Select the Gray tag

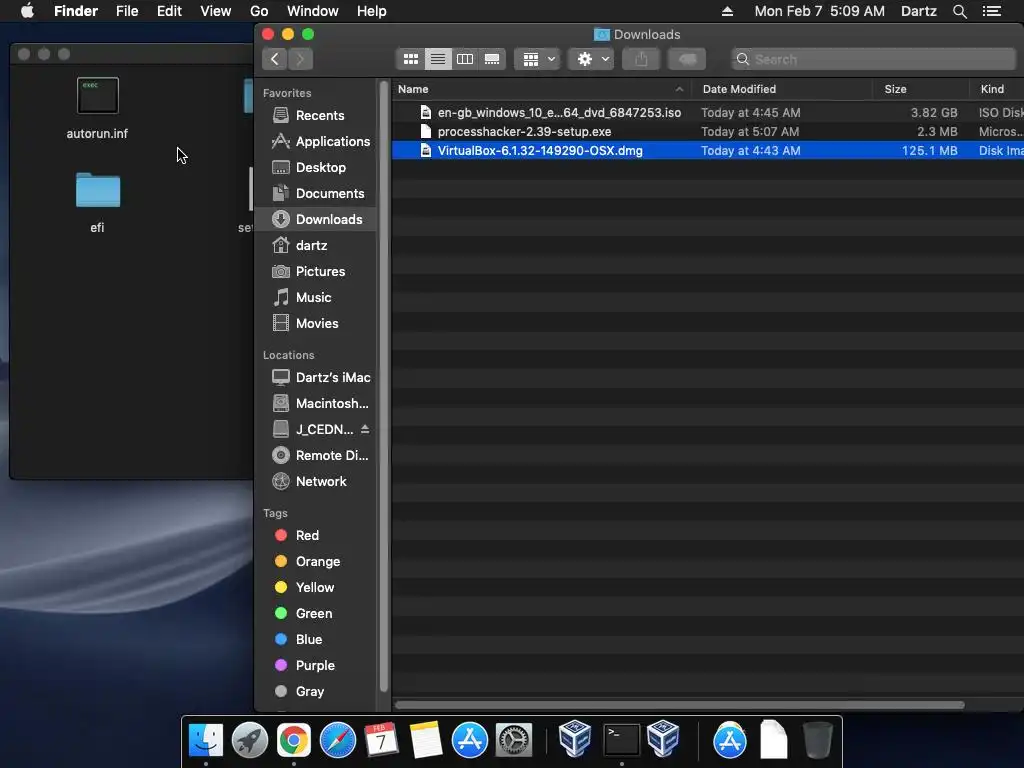point(300,692)
